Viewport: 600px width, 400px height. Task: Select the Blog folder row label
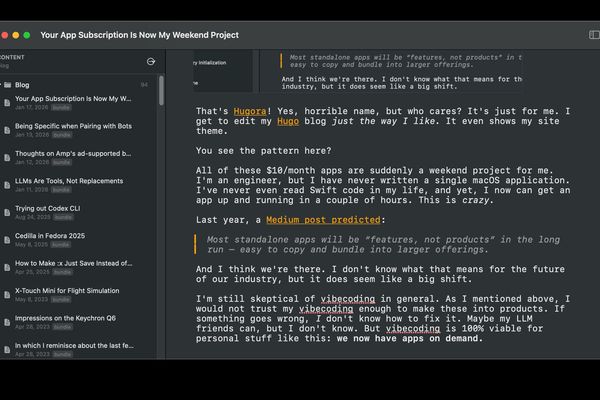(22, 85)
